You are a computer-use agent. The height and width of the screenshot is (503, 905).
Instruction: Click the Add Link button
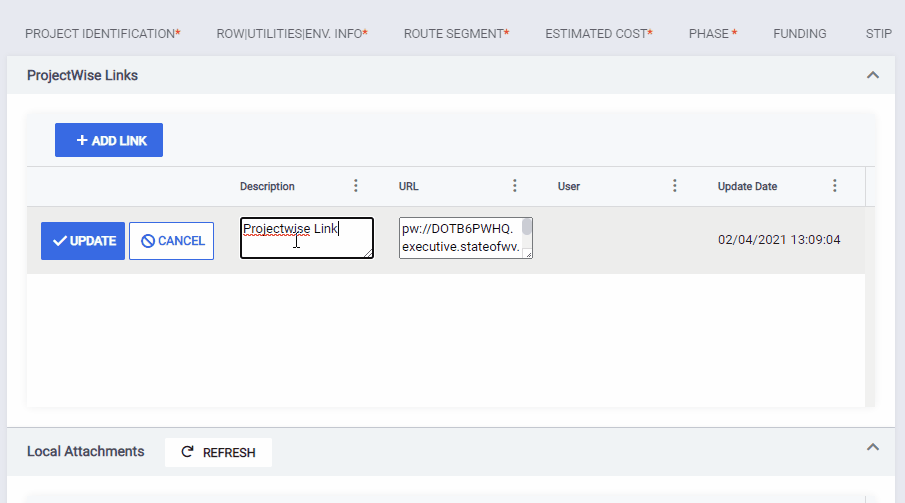click(x=109, y=140)
